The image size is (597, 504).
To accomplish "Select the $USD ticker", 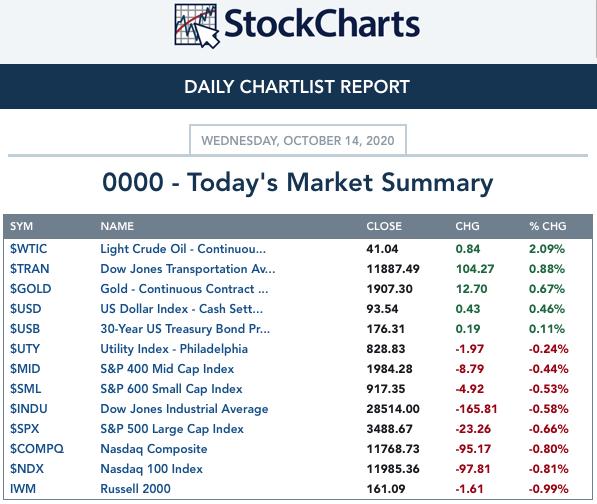I will click(26, 309).
